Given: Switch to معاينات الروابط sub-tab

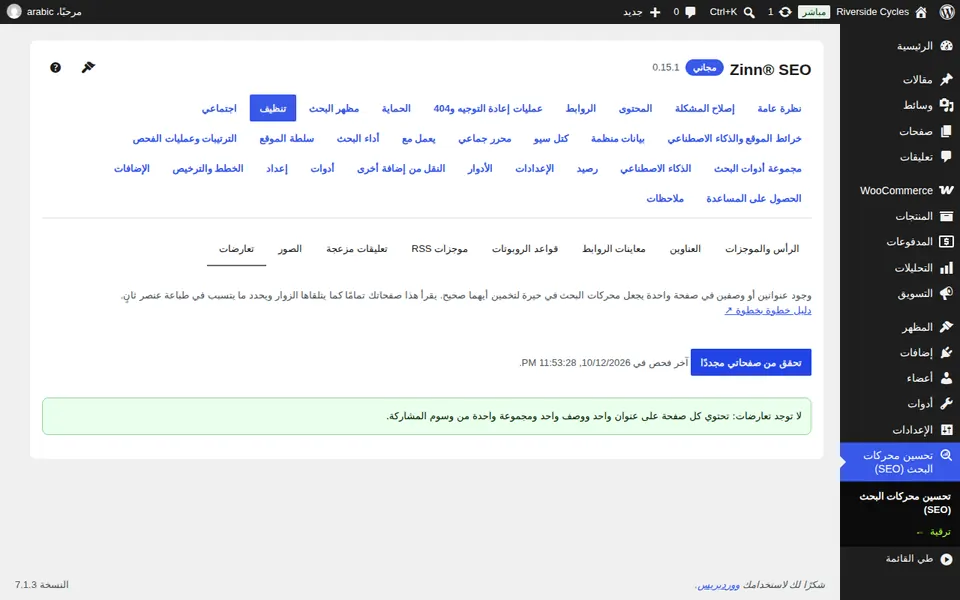Looking at the screenshot, I should [613, 249].
